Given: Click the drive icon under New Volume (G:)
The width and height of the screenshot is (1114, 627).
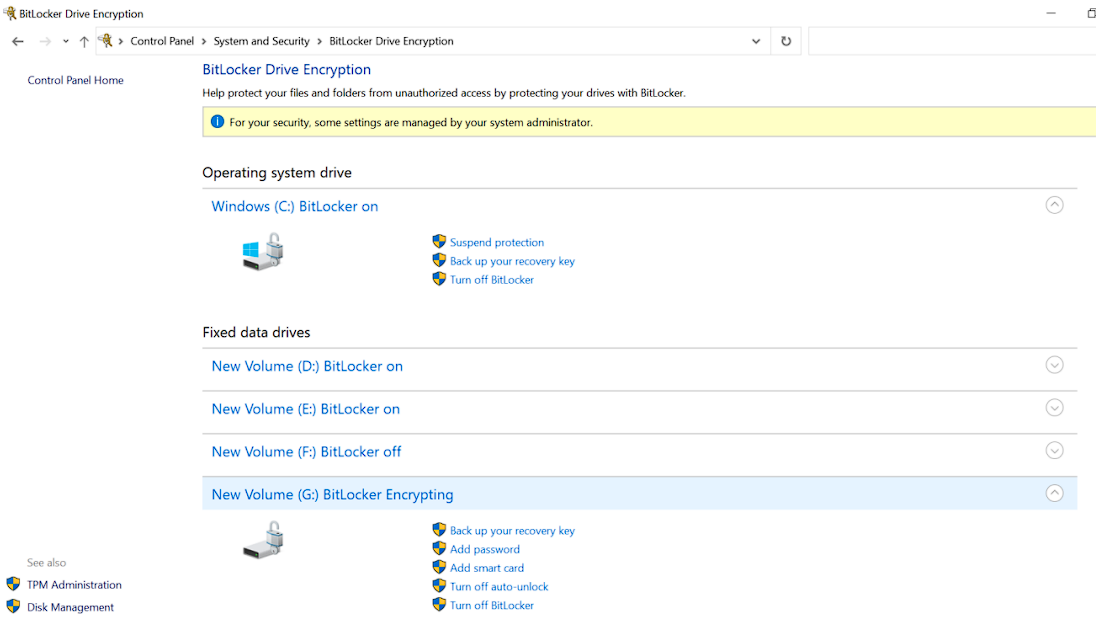Looking at the screenshot, I should coord(262,539).
